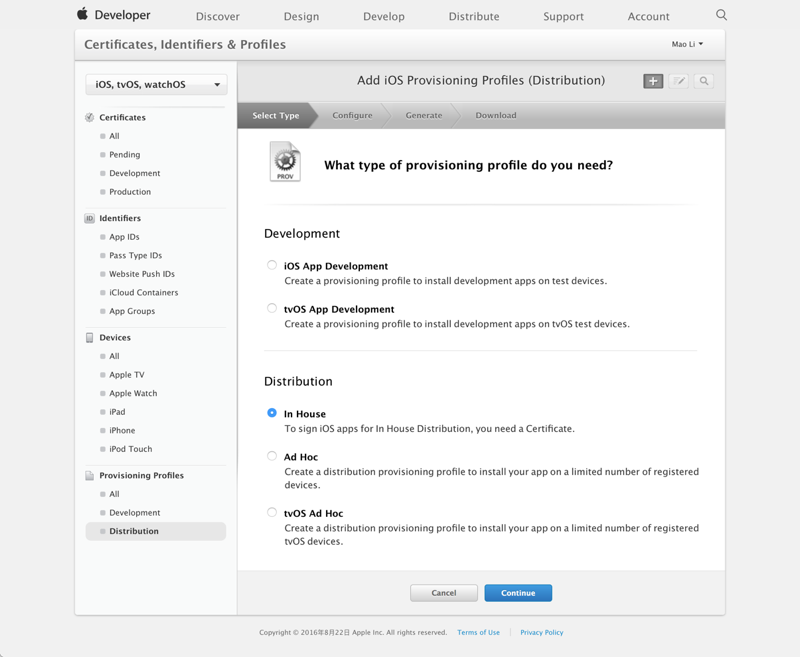
Task: Open the iOS, tvOS, watchOS platform dropdown
Action: point(156,85)
